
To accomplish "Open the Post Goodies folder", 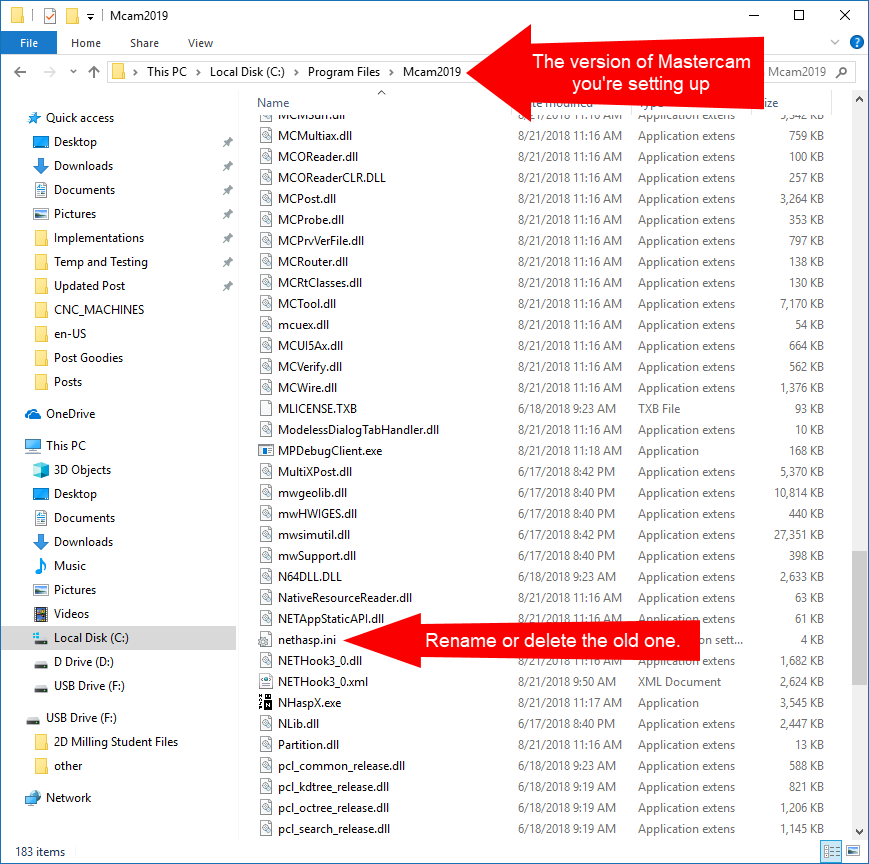I will pos(88,358).
